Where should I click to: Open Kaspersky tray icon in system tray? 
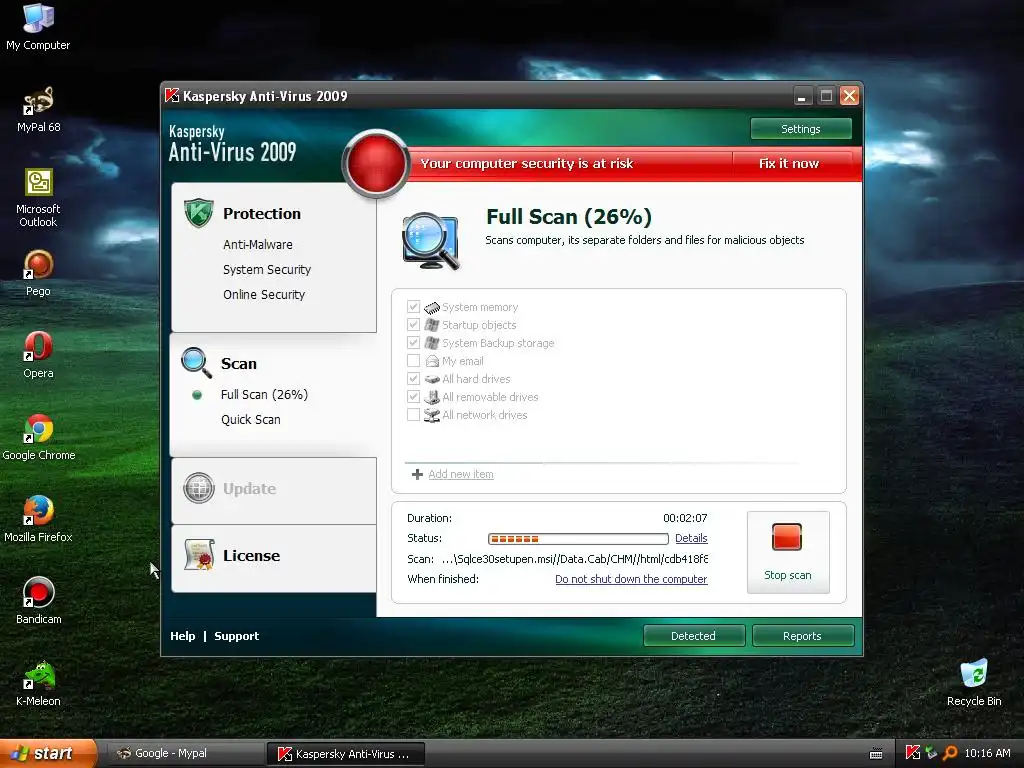tap(912, 753)
